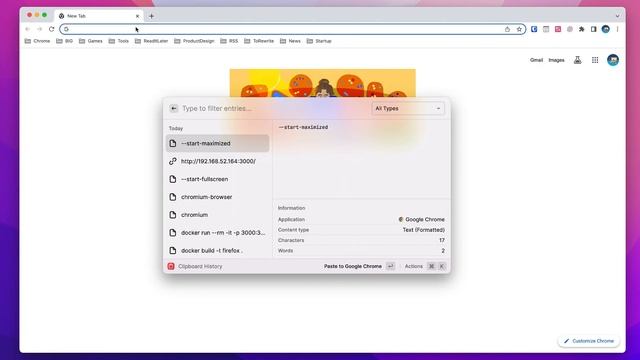
Task: Select the http://192.168.52.164:3000/ link entry
Action: [x=218, y=161]
